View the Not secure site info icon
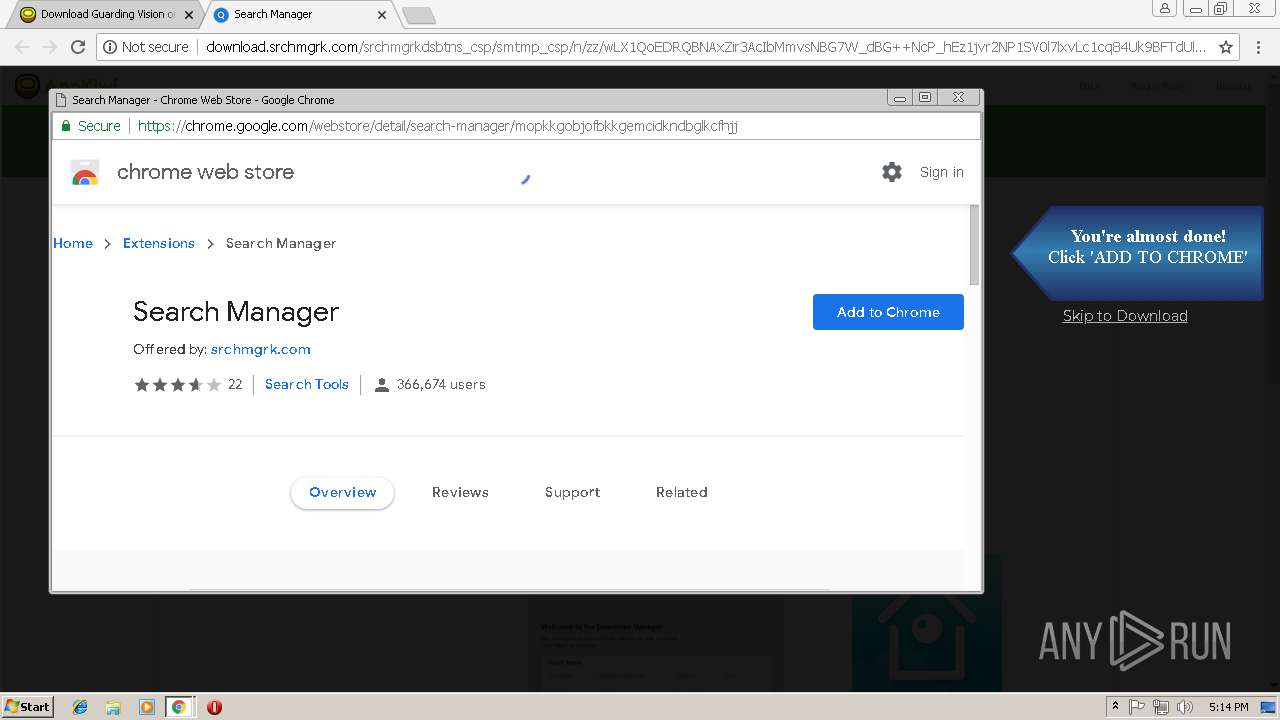This screenshot has height=720, width=1280. [110, 47]
